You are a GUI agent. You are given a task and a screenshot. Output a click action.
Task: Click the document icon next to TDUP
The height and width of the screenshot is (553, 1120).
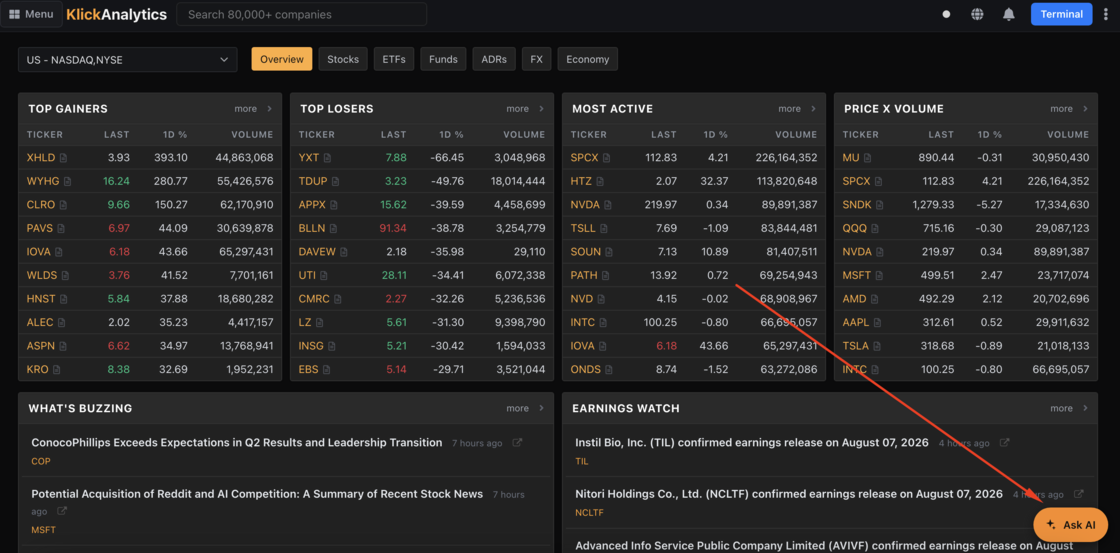[335, 181]
